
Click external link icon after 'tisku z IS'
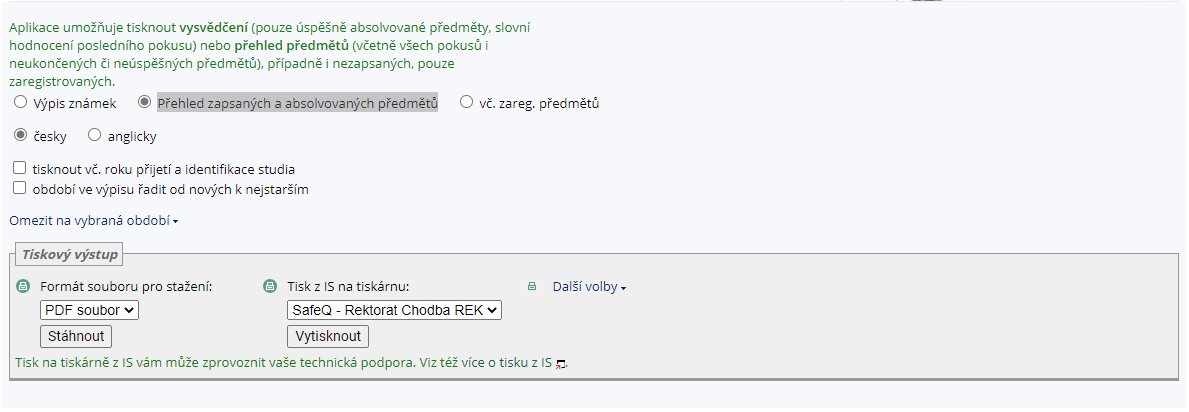point(560,364)
